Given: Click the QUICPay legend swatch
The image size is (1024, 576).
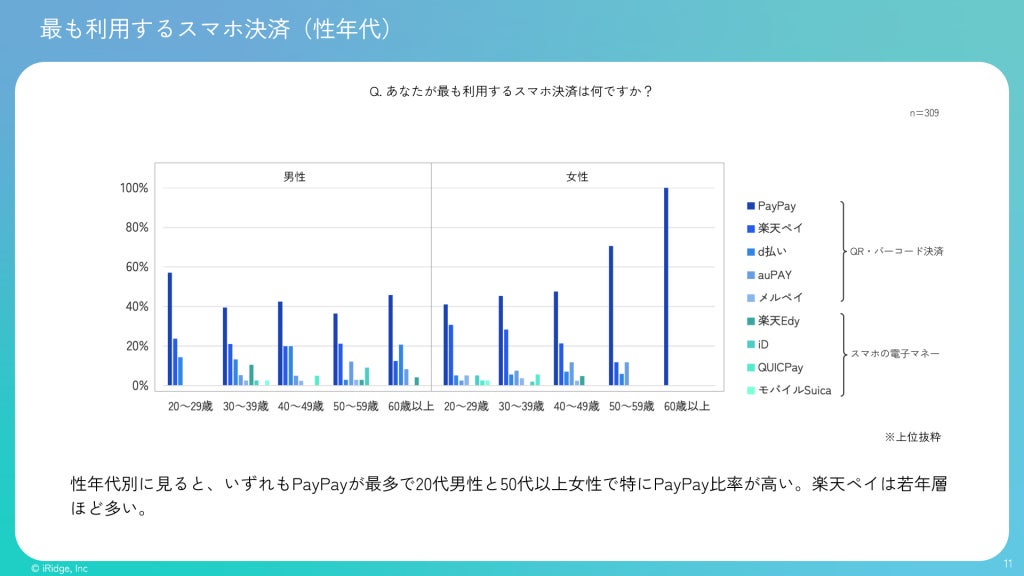Looking at the screenshot, I should [x=751, y=367].
